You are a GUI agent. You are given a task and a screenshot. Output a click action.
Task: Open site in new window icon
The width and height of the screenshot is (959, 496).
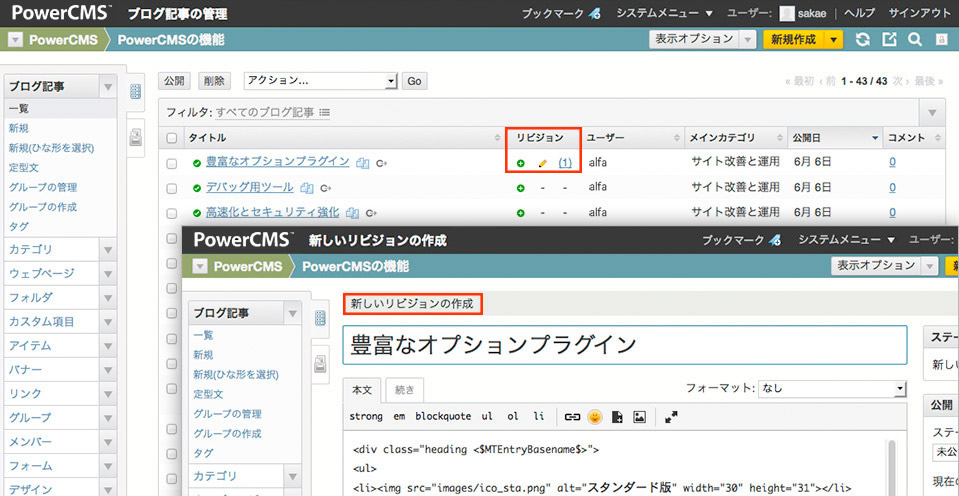889,40
